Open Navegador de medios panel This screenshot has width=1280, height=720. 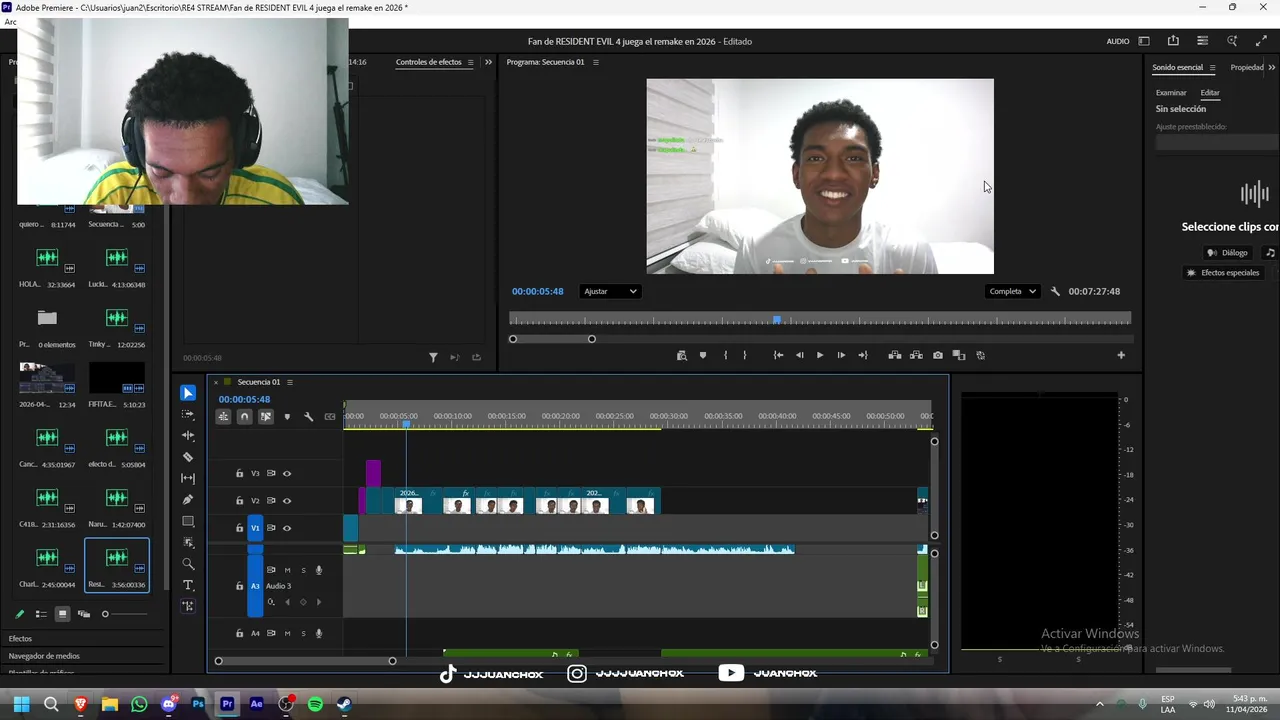pos(44,656)
